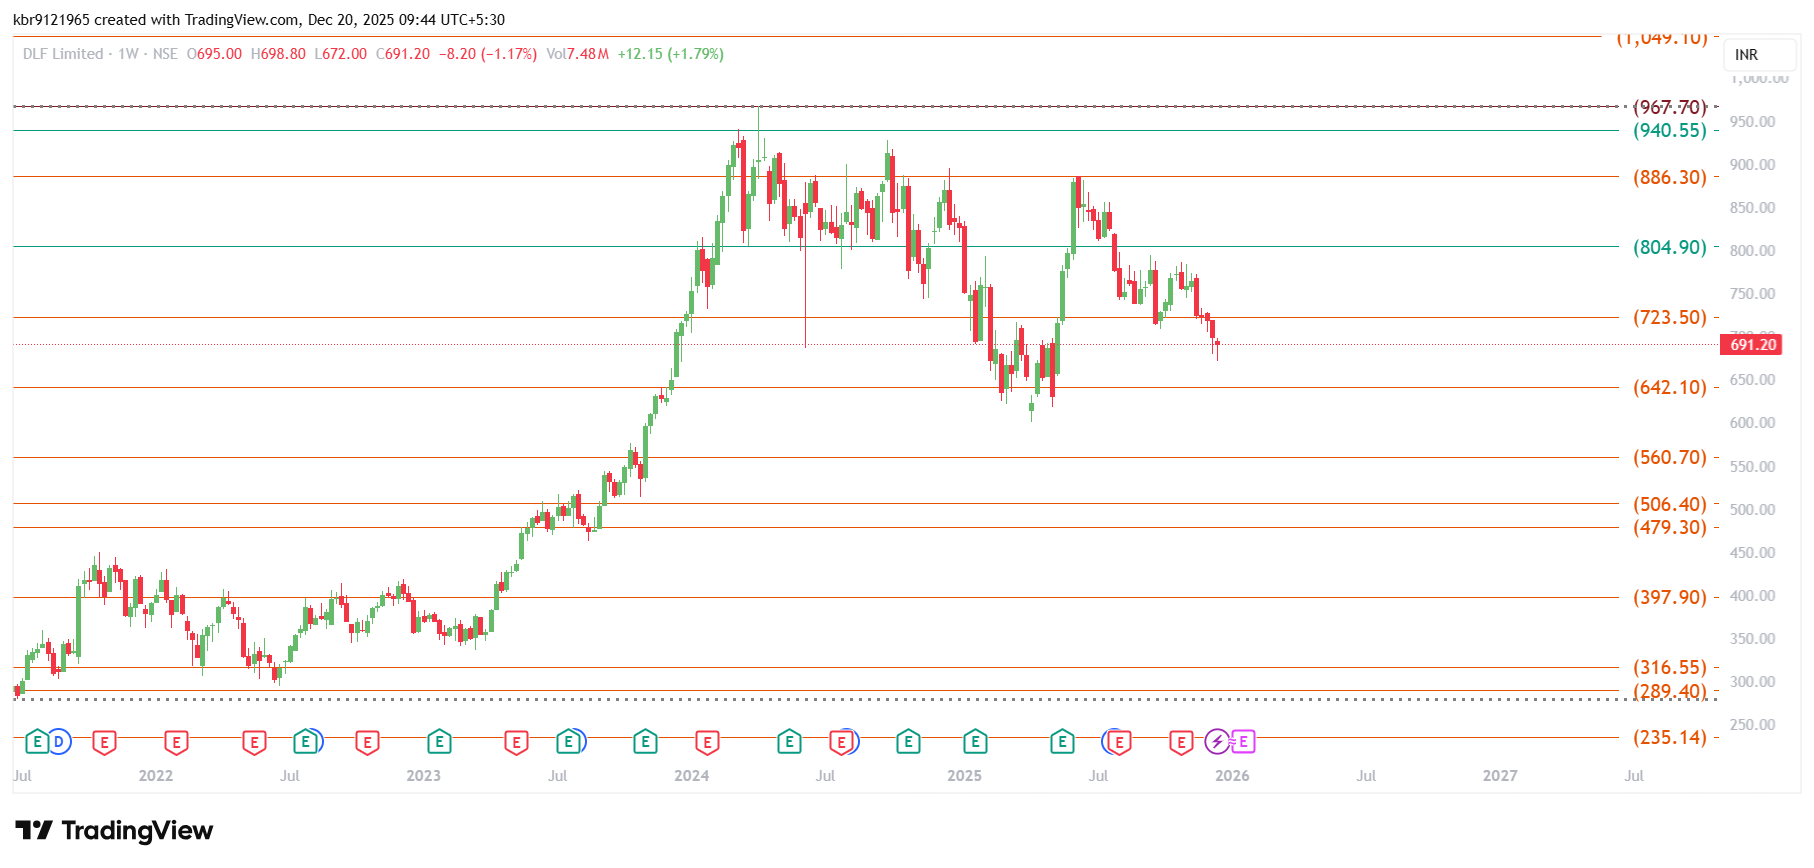This screenshot has width=1814, height=868.
Task: Select the green earnings marker above 2025 label
Action: coord(975,741)
